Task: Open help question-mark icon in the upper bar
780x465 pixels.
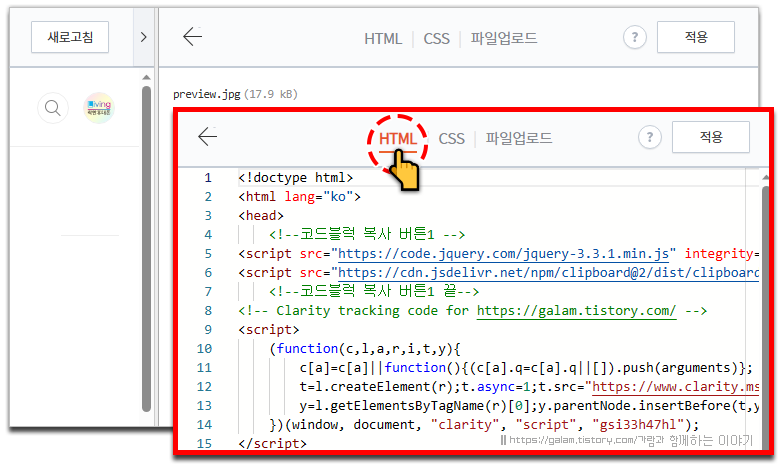Action: pyautogui.click(x=635, y=37)
